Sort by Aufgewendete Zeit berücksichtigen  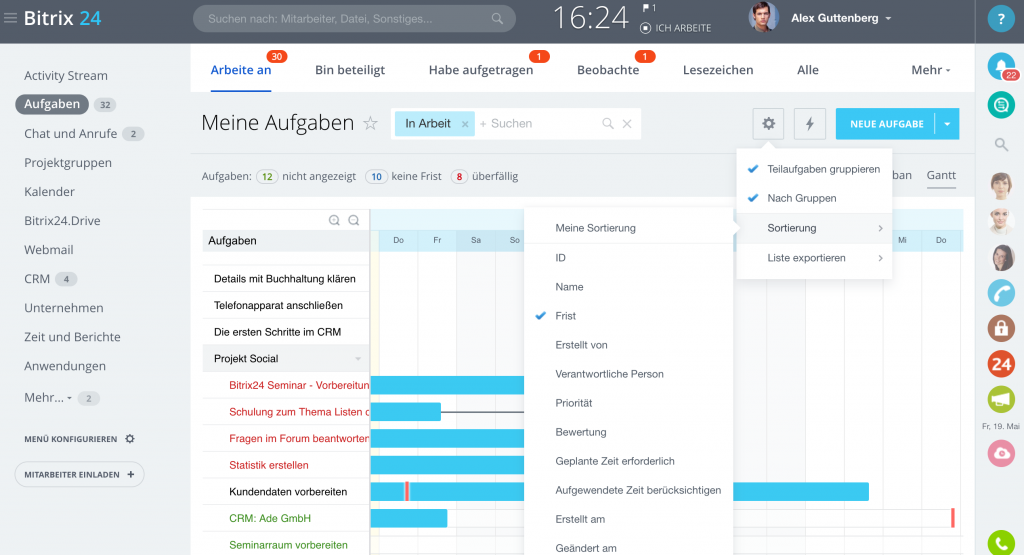click(628, 490)
